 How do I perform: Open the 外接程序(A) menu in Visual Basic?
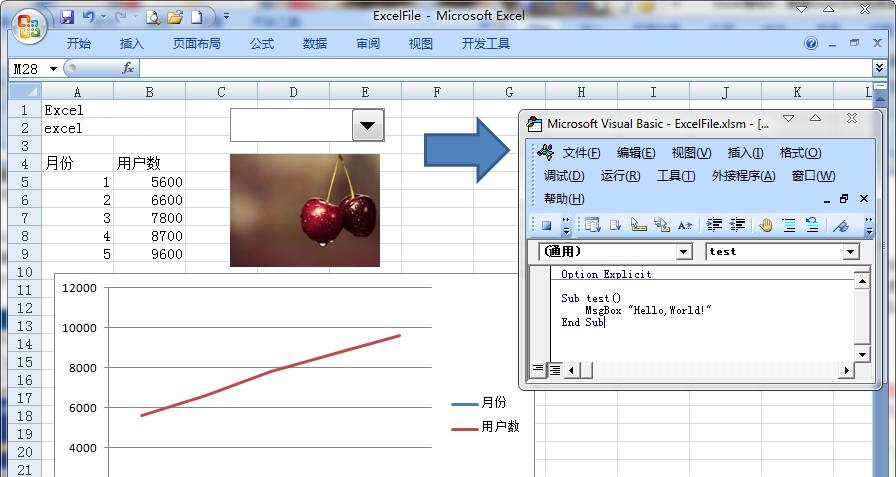pyautogui.click(x=743, y=176)
